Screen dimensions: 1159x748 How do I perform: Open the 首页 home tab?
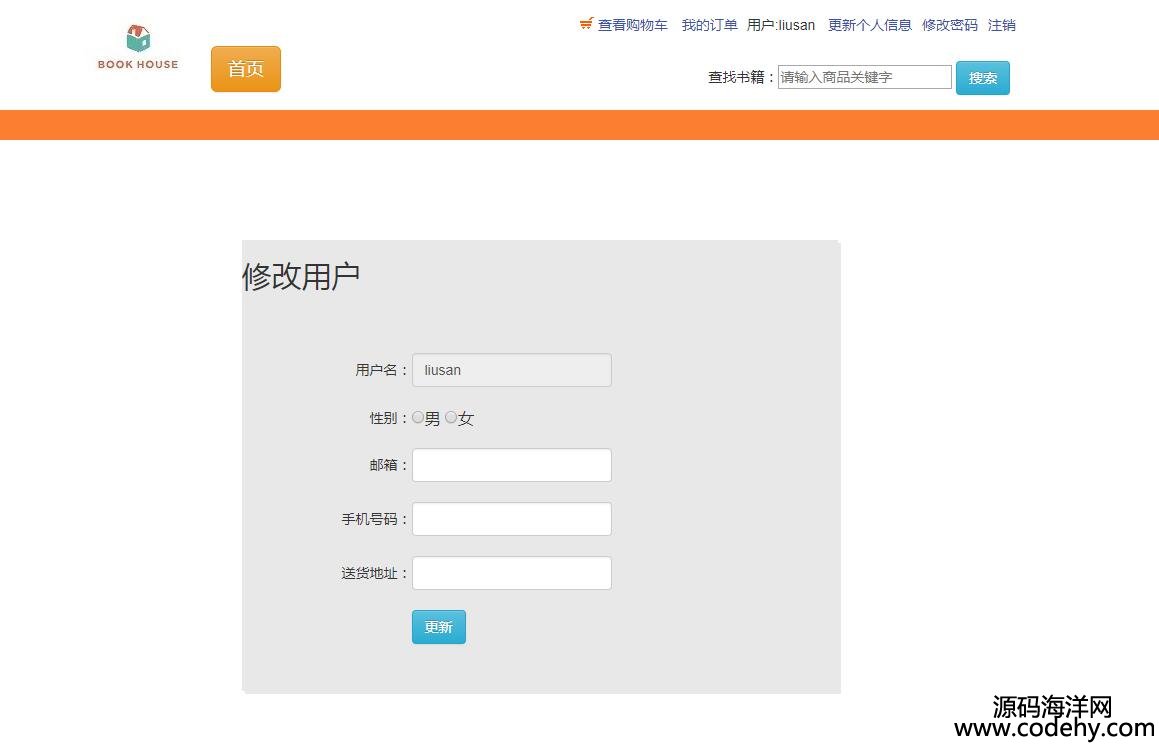tap(246, 69)
